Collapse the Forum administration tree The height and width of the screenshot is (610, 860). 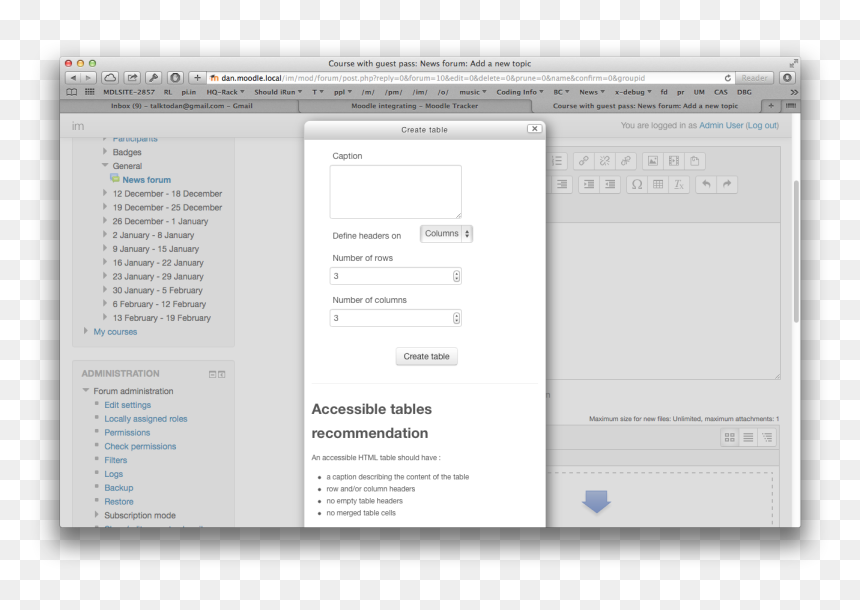(x=86, y=390)
